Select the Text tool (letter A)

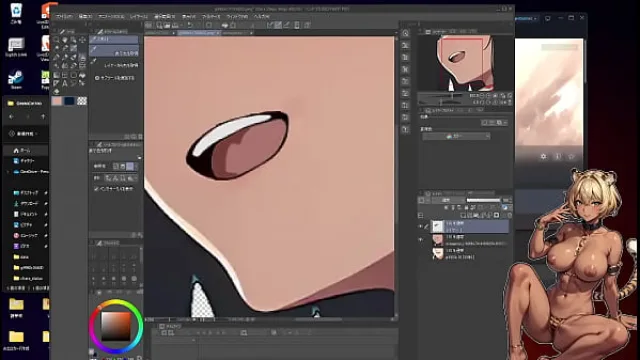[65, 84]
